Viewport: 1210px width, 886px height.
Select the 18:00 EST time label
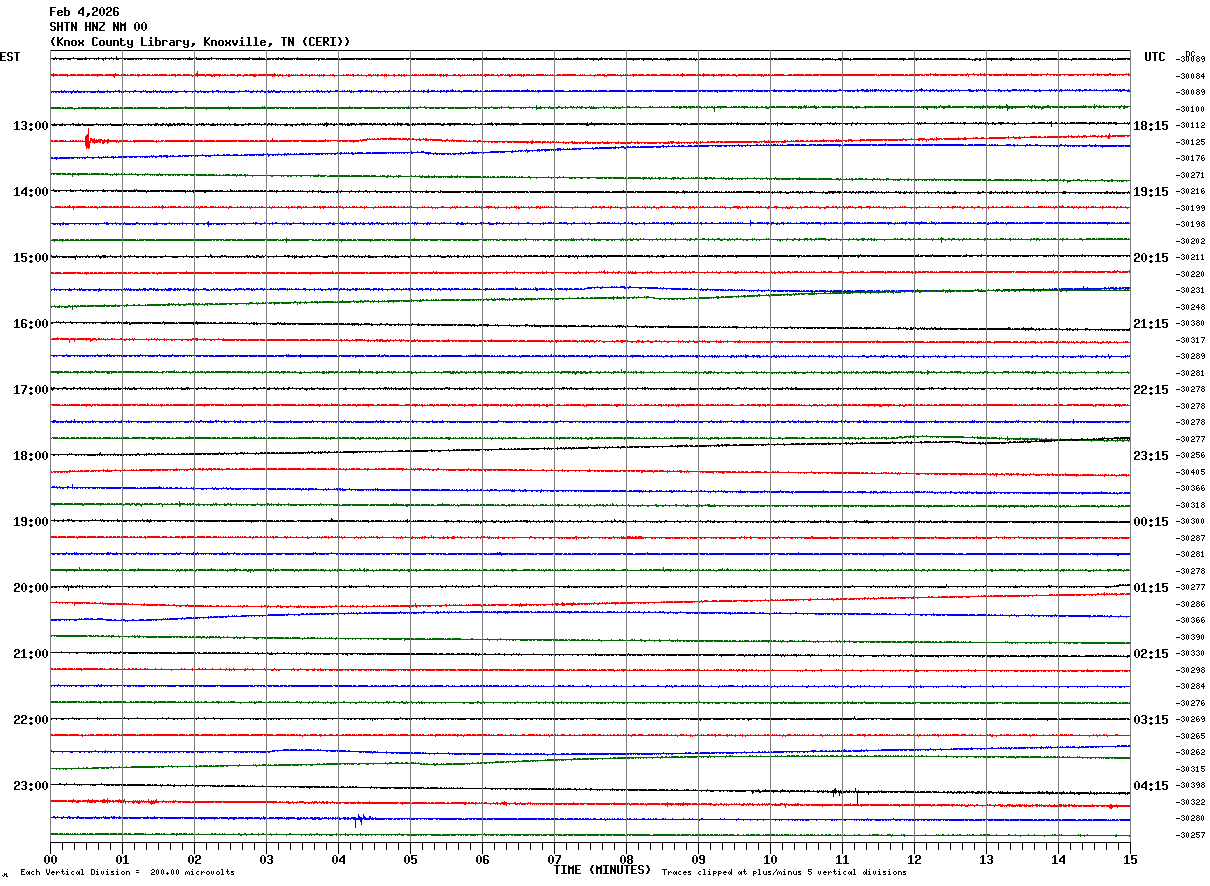pyautogui.click(x=30, y=456)
